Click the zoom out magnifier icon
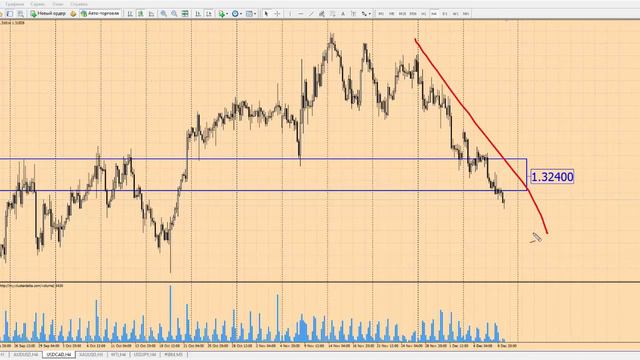 tap(174, 13)
